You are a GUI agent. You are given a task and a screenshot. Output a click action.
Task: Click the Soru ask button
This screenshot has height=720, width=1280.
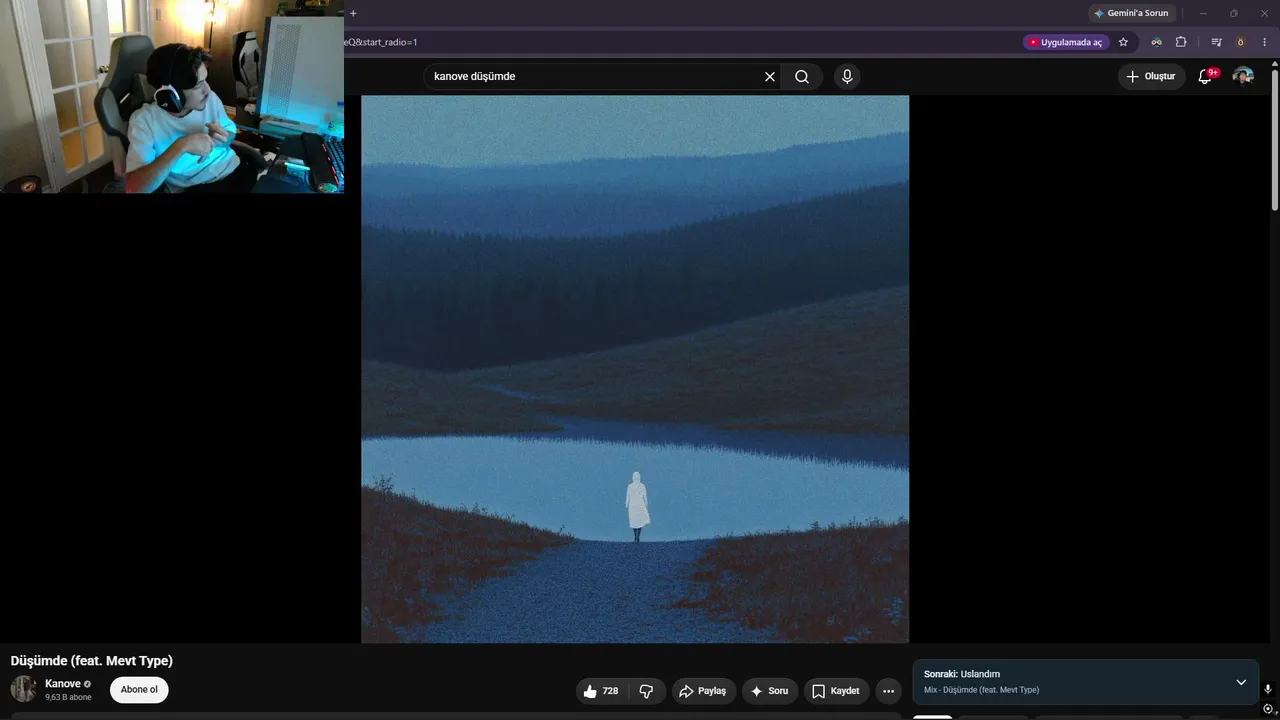(770, 691)
